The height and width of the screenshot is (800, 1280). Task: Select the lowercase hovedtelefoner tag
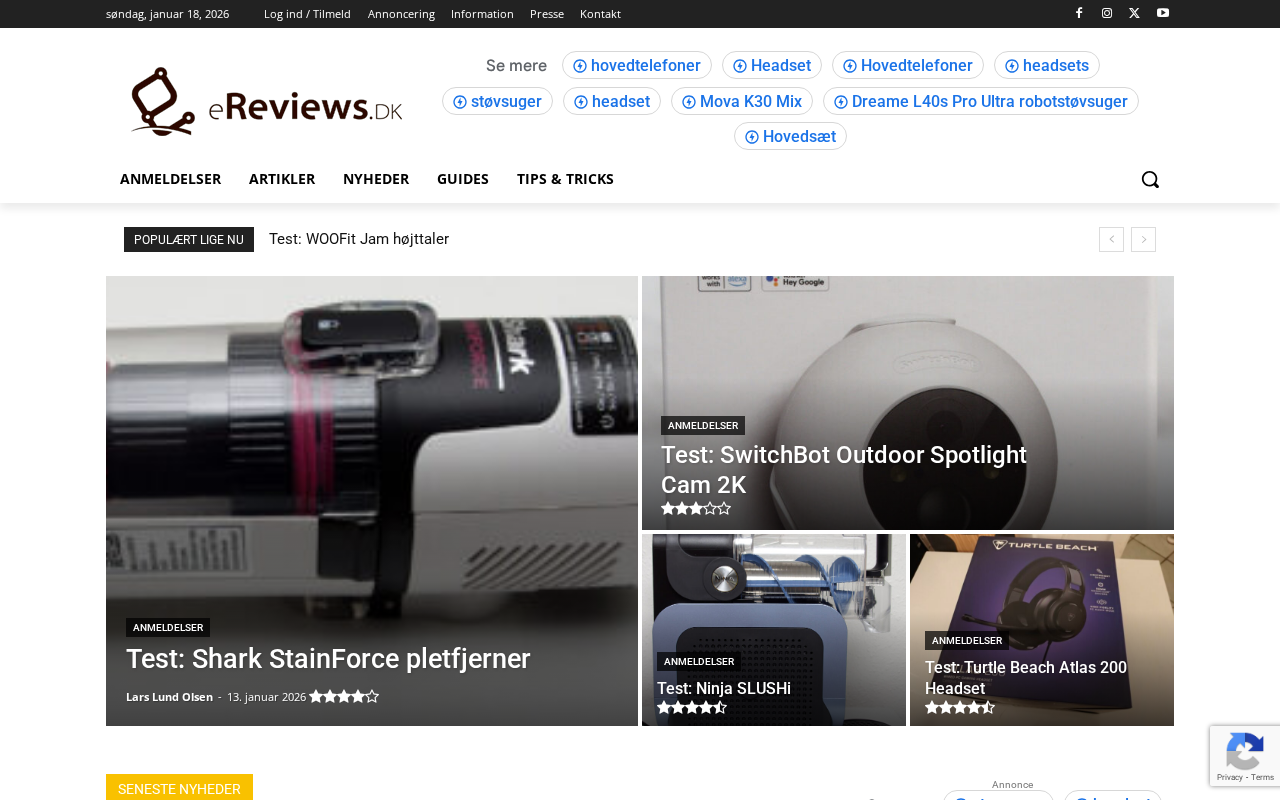click(x=637, y=65)
